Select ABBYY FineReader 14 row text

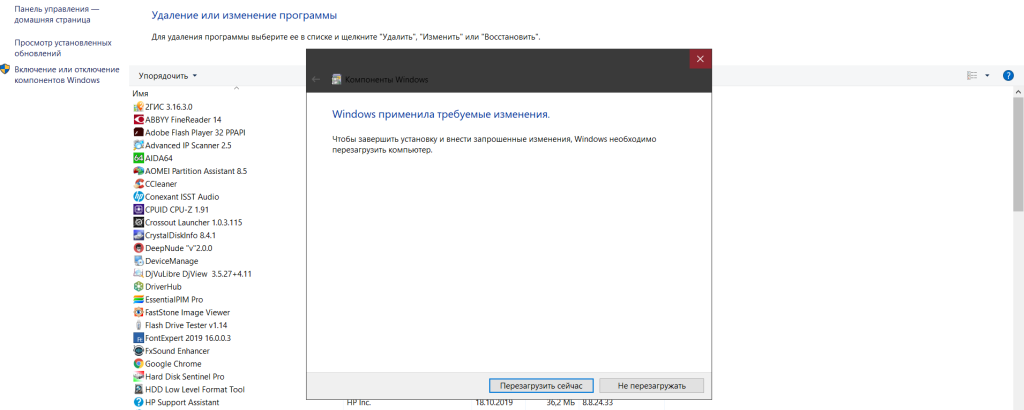pos(184,119)
